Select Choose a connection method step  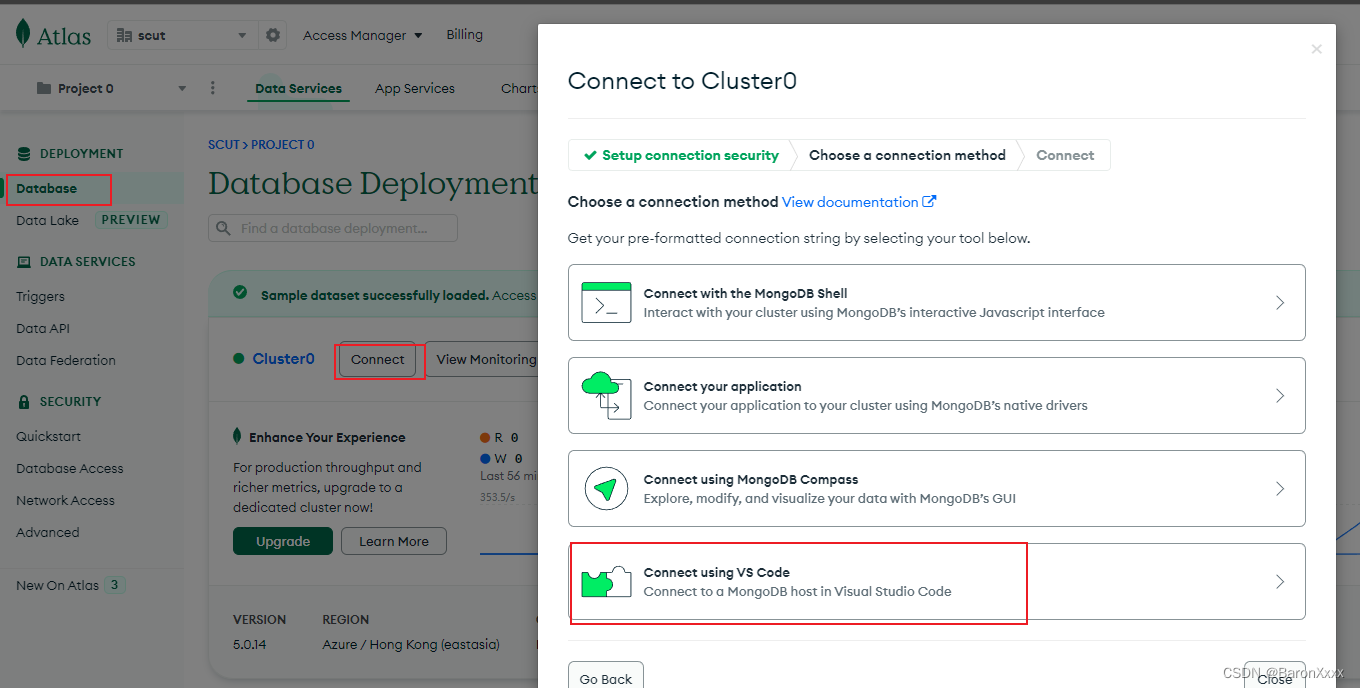coord(907,155)
